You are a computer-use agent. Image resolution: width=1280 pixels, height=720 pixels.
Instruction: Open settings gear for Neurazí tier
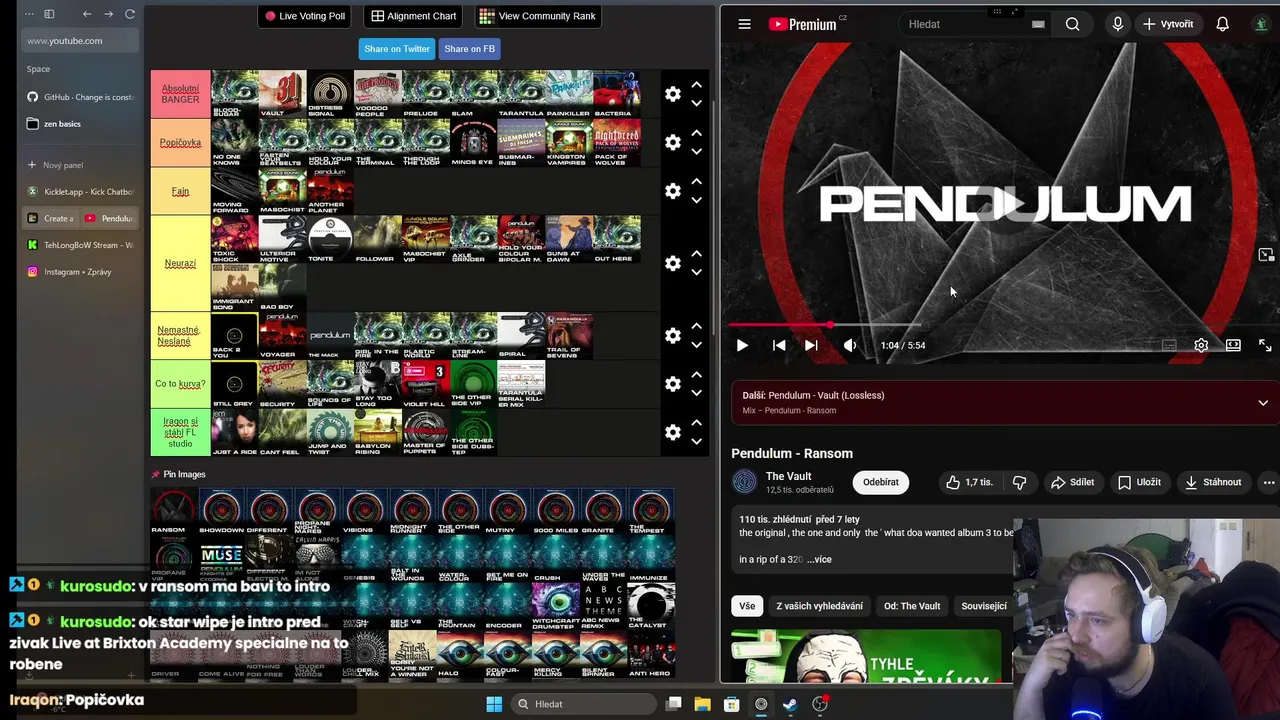pos(673,263)
